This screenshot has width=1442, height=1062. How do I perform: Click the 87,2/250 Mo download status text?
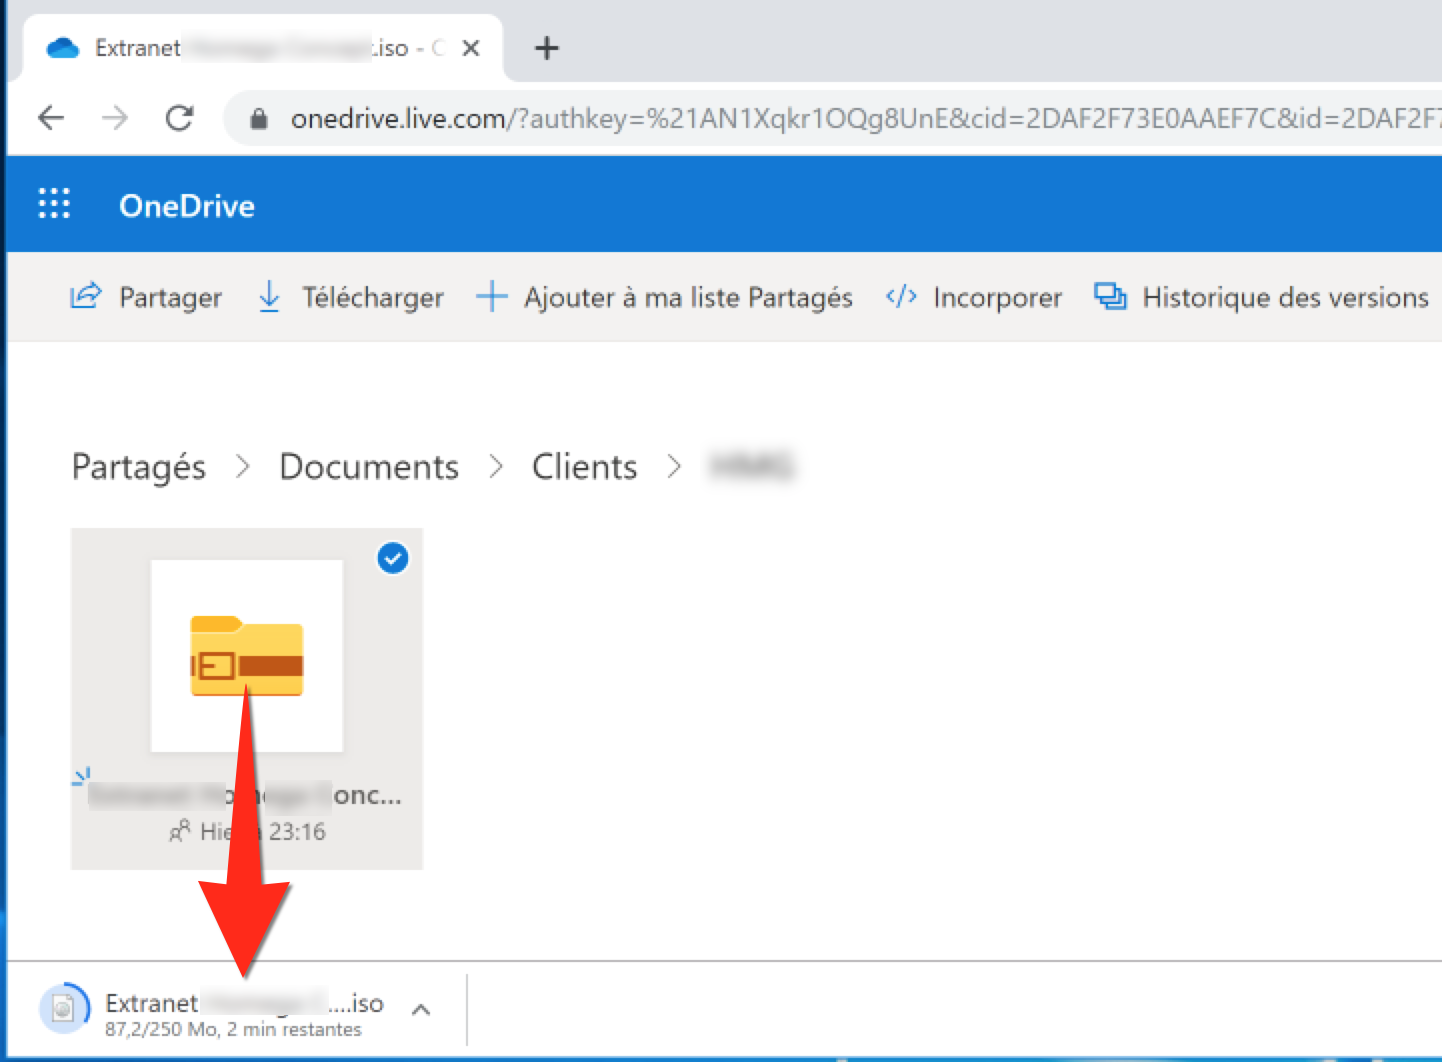[233, 1030]
